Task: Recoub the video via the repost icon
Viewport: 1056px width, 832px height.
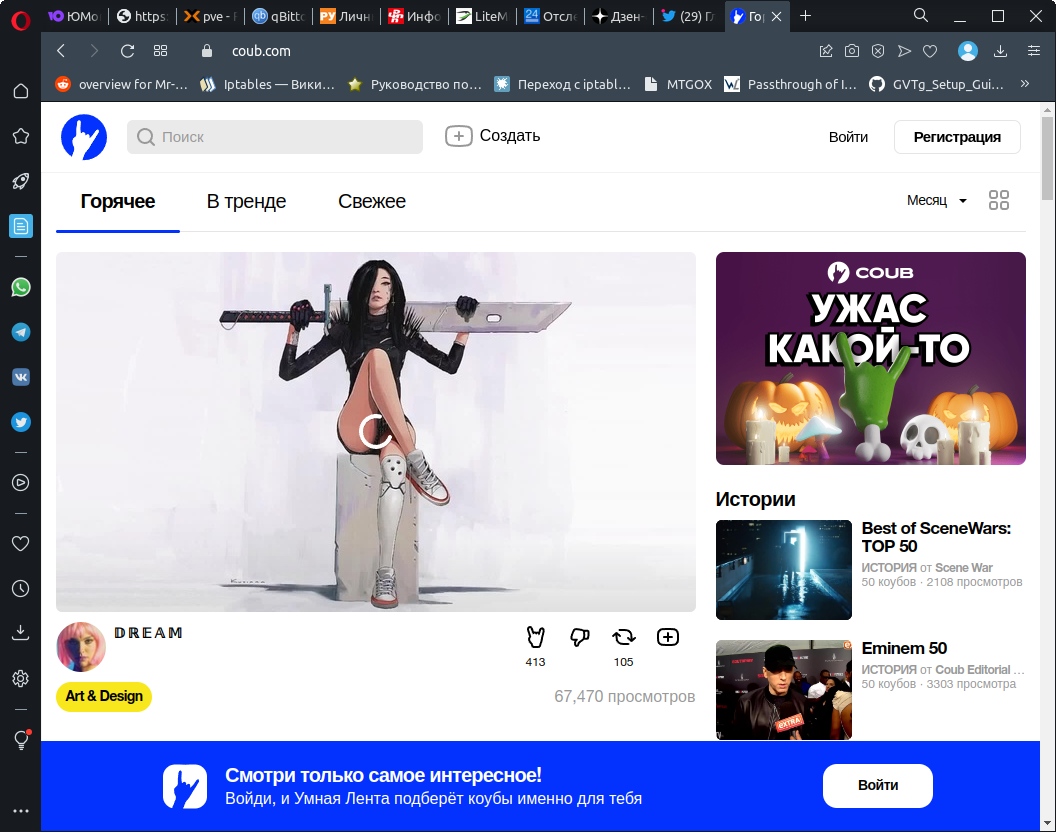Action: click(623, 637)
